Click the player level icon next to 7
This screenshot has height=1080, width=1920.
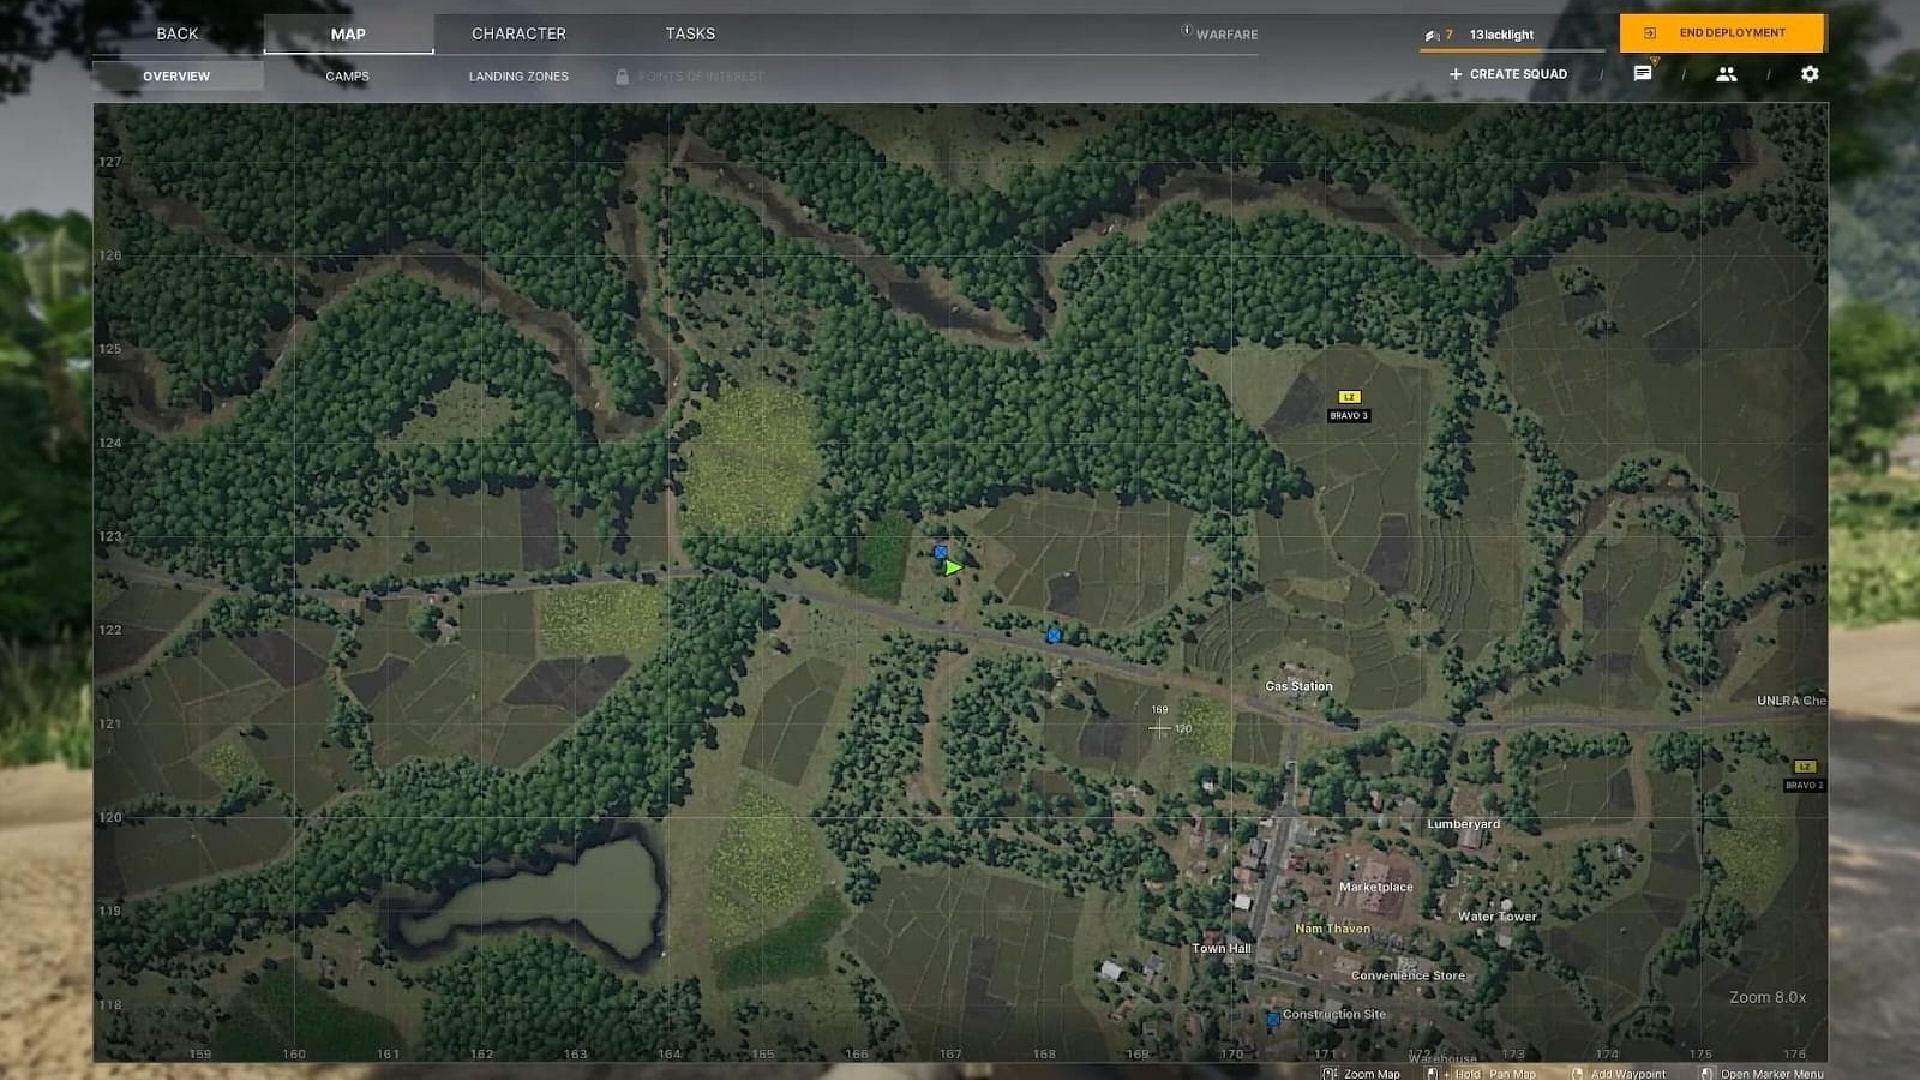1432,35
